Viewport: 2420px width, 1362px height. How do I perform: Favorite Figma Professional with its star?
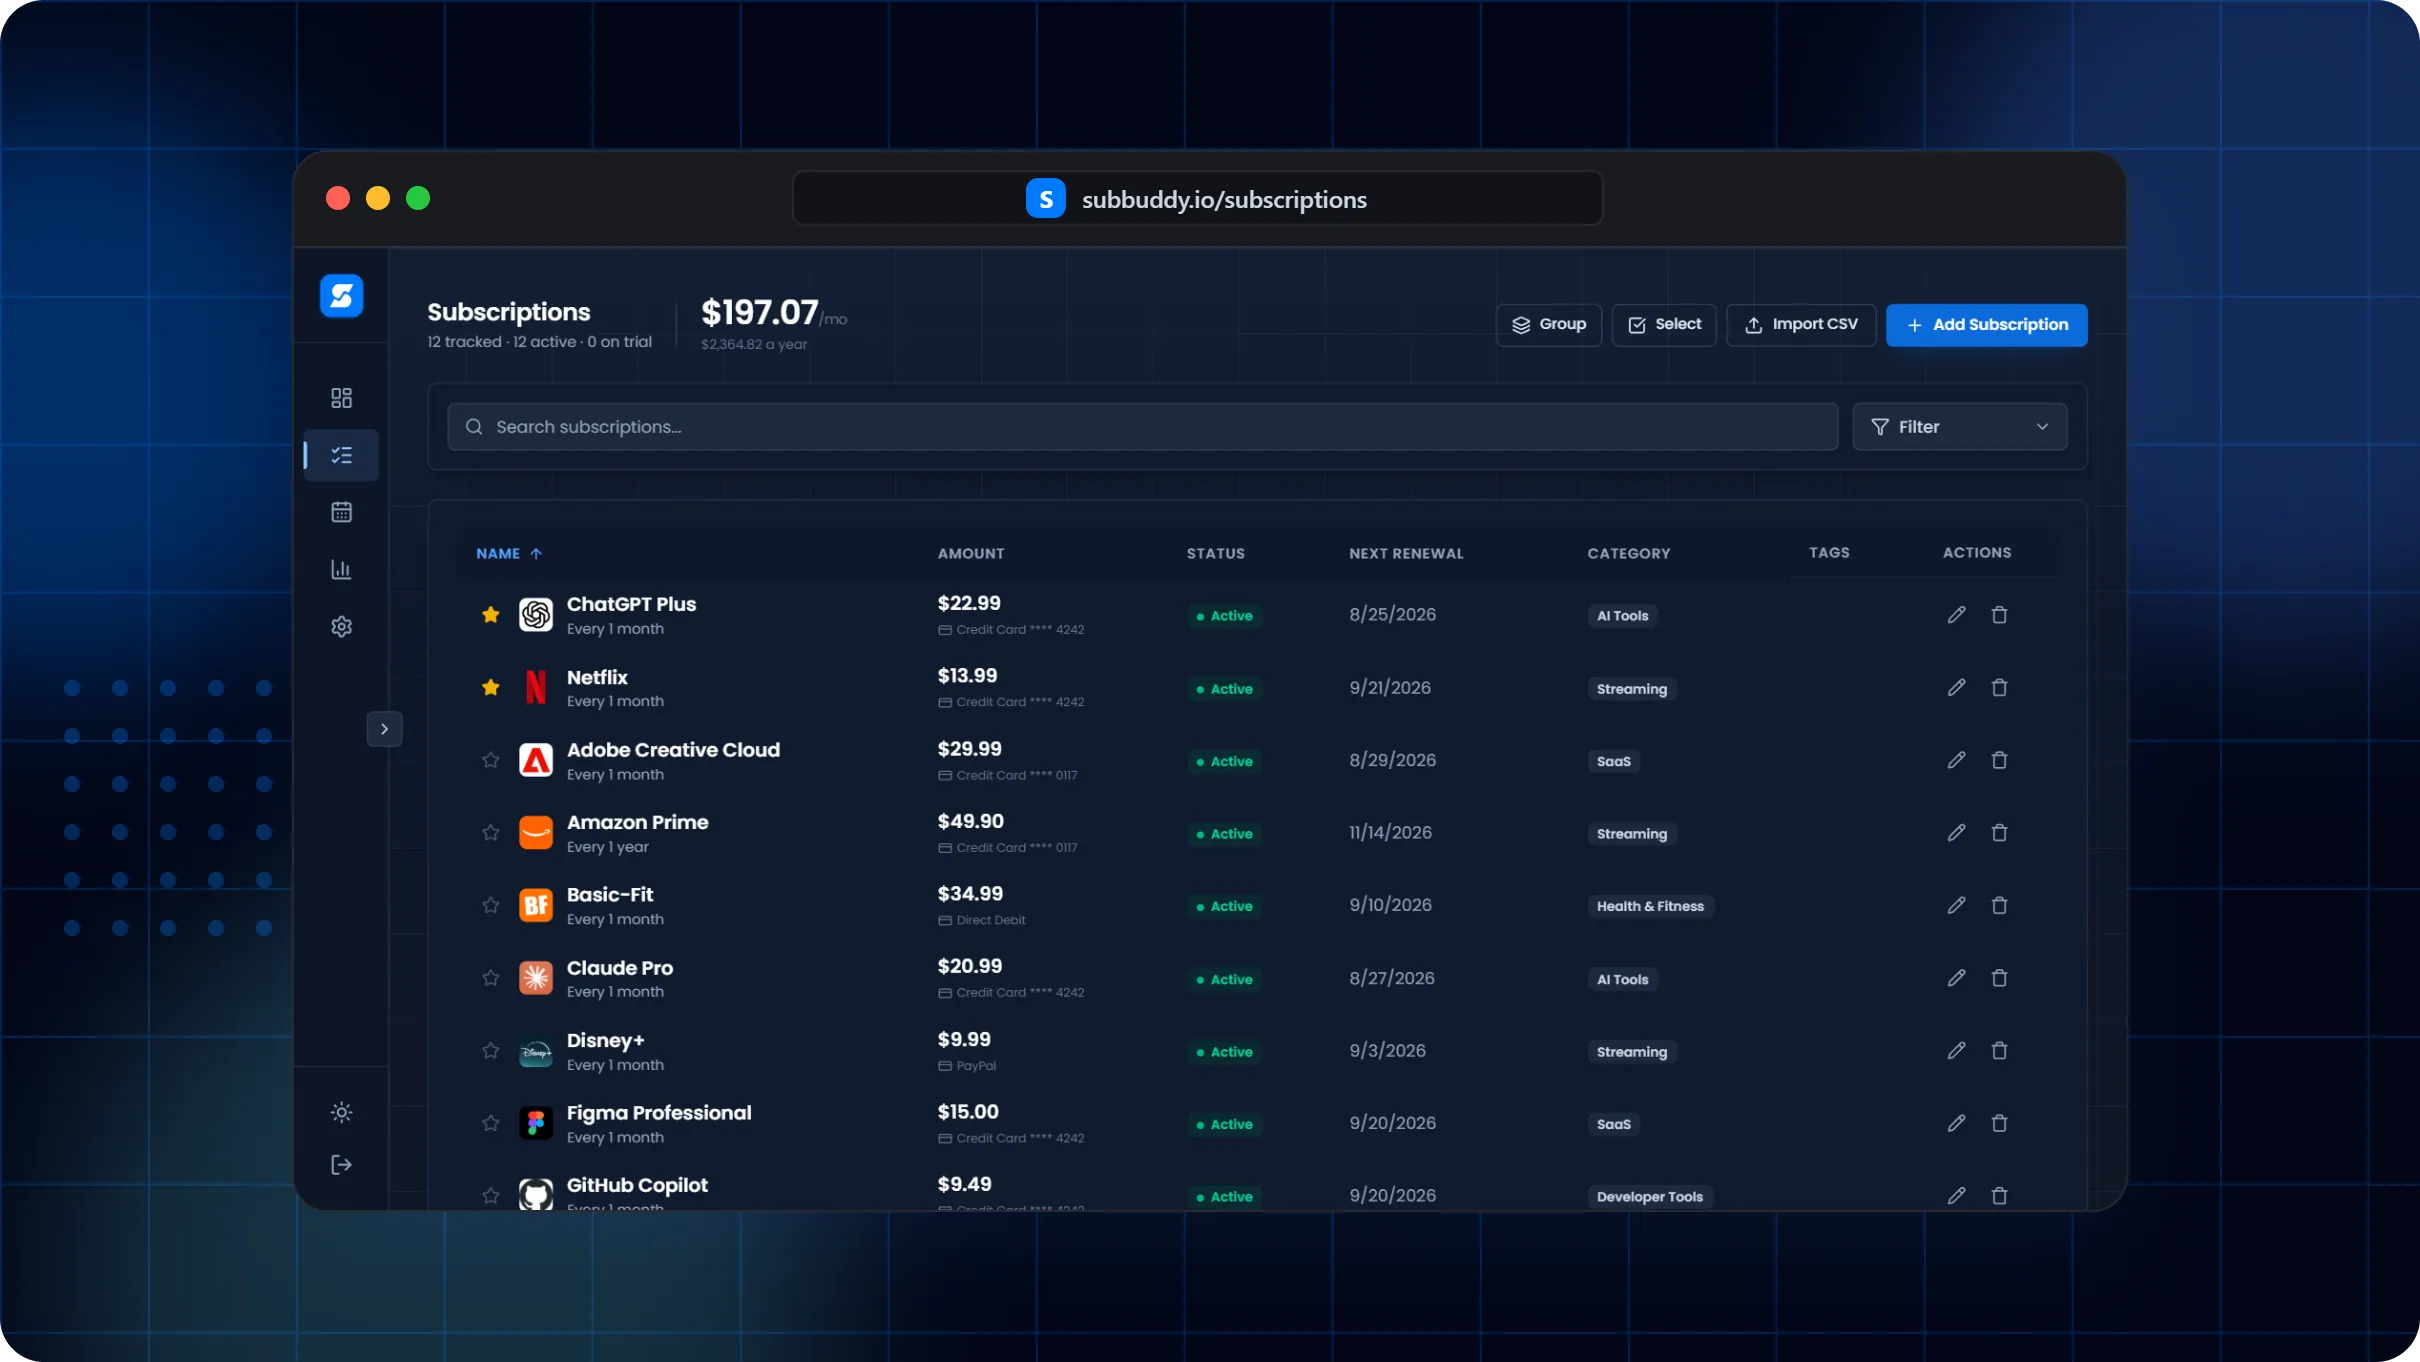click(x=490, y=1123)
